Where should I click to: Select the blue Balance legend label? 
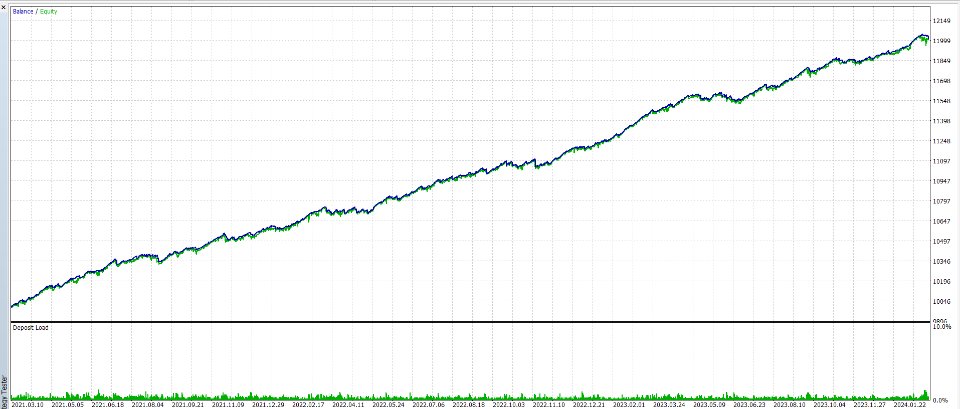(23, 12)
